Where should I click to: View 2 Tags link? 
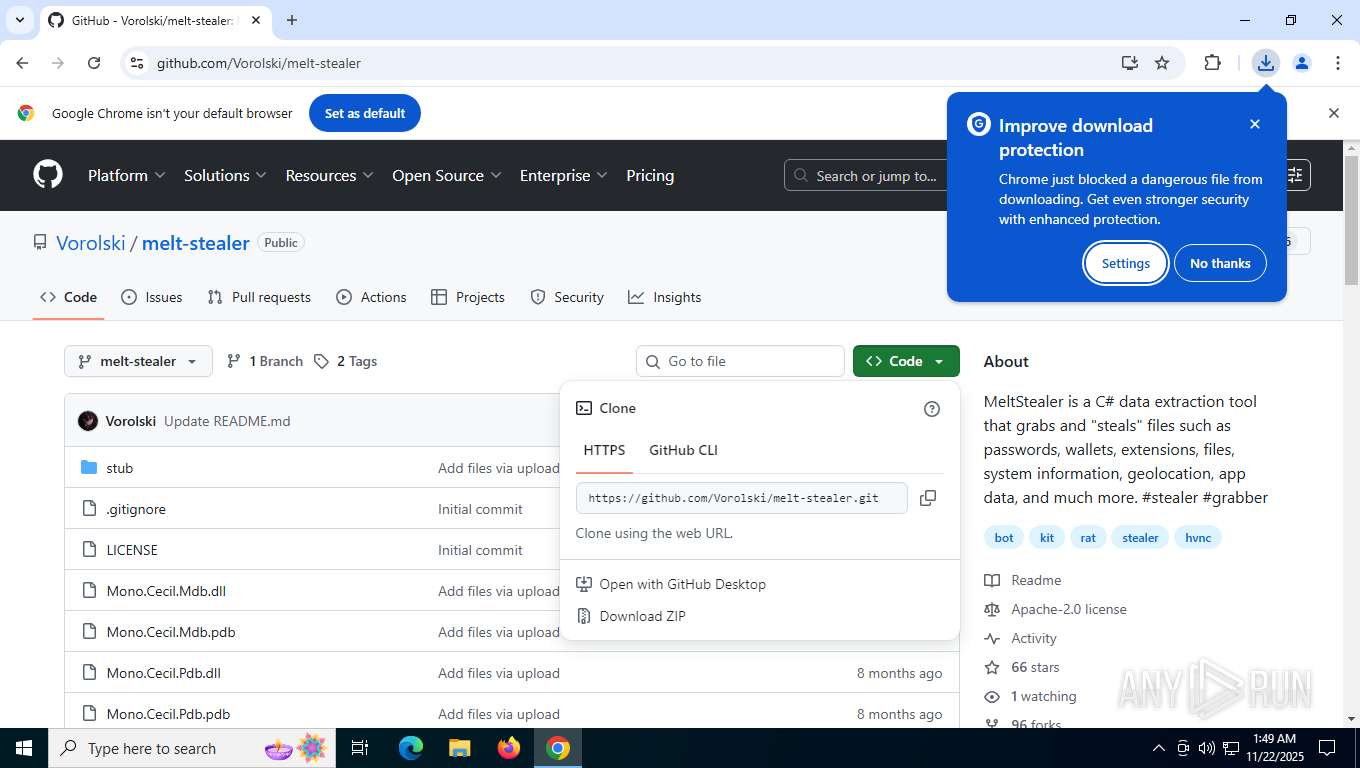(345, 361)
